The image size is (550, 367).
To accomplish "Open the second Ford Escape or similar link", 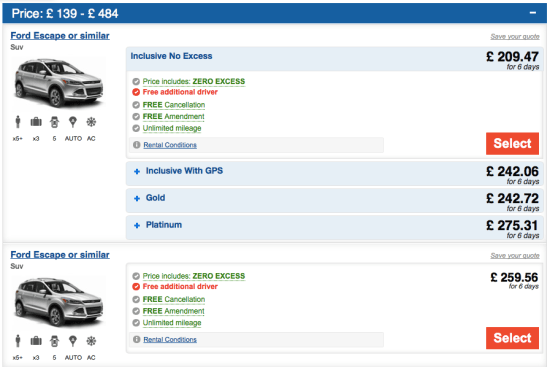I will 60,255.
